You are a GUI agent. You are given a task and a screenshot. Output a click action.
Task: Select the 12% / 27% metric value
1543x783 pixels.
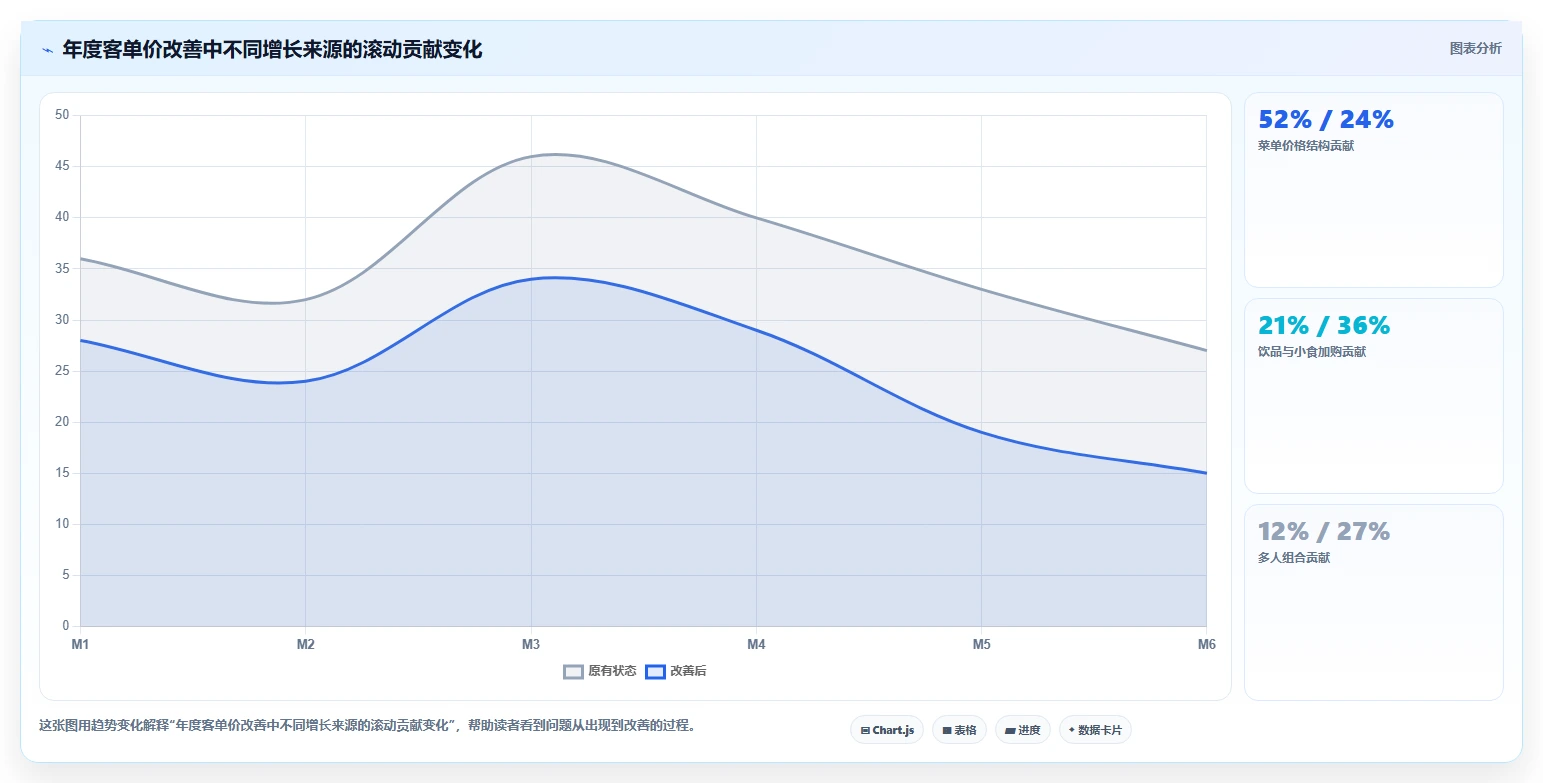(x=1324, y=532)
